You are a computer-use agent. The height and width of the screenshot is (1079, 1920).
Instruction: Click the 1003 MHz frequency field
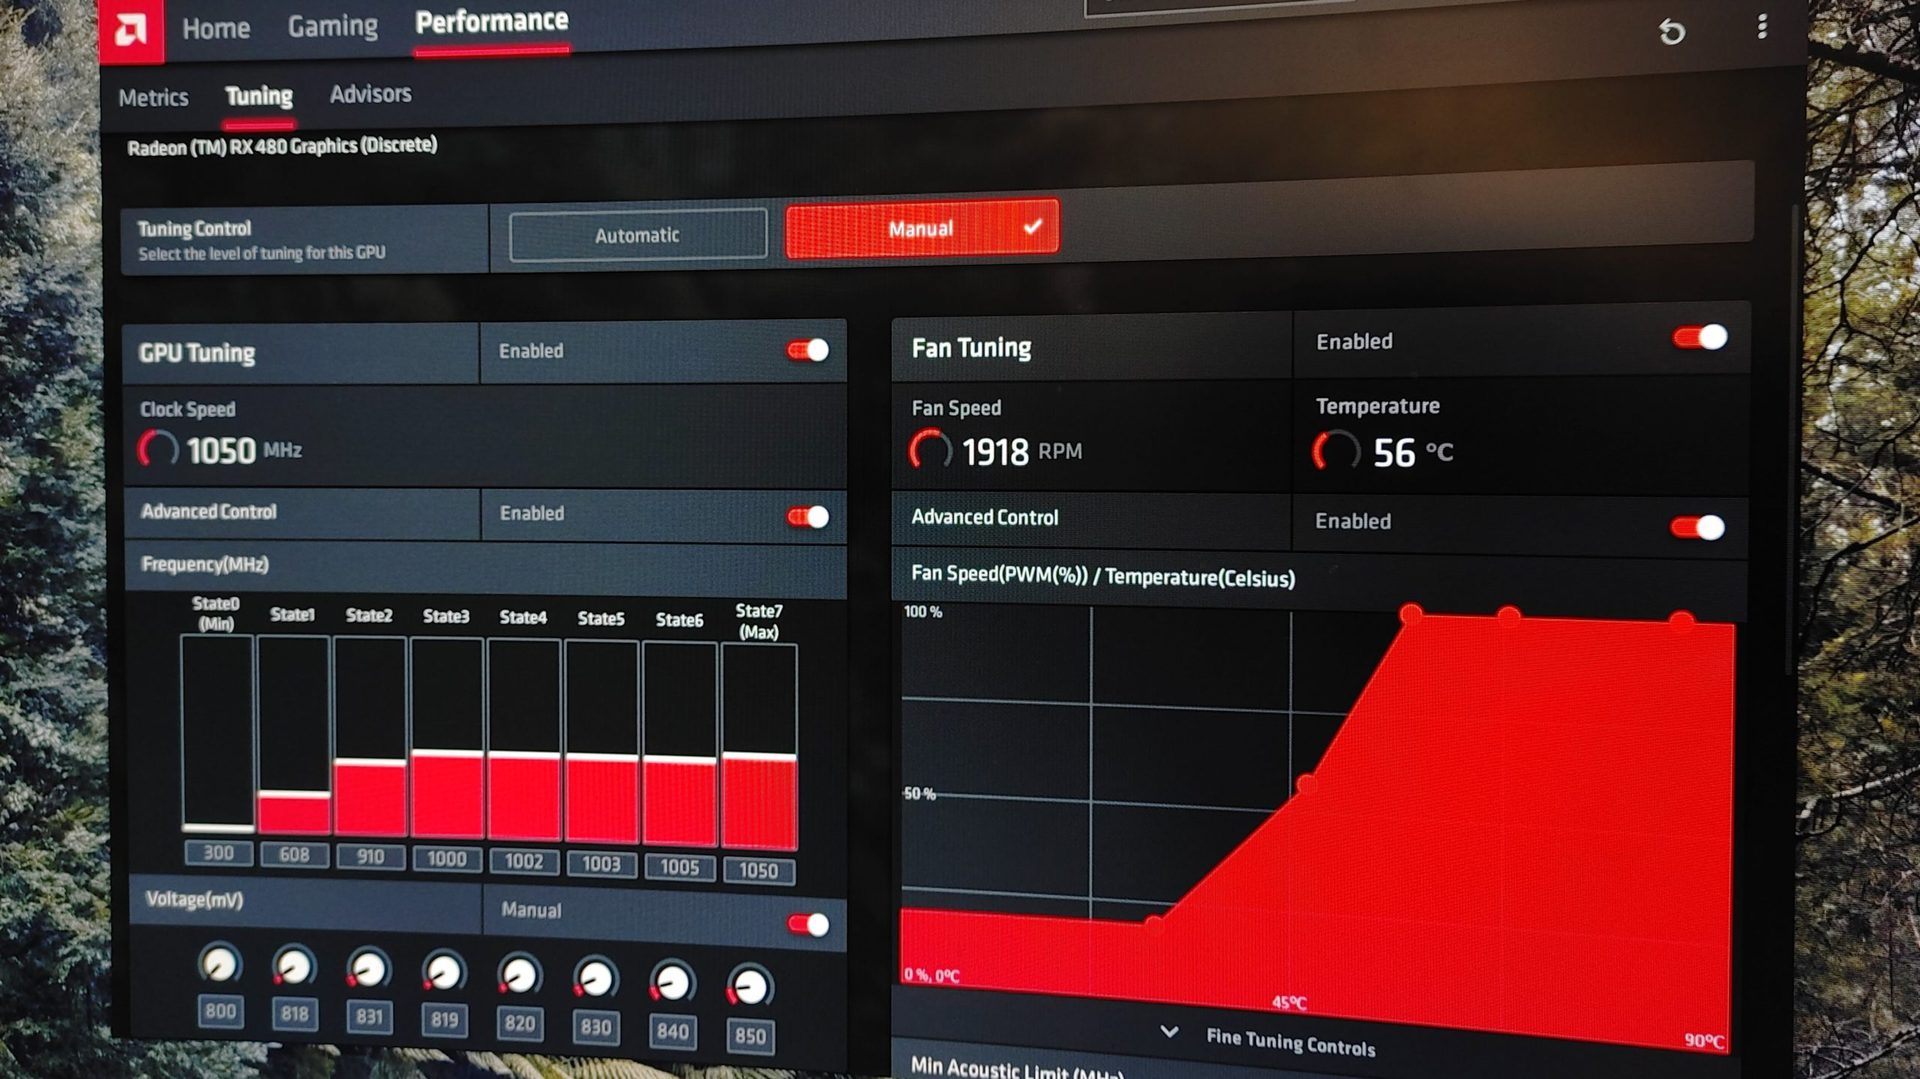pos(601,864)
